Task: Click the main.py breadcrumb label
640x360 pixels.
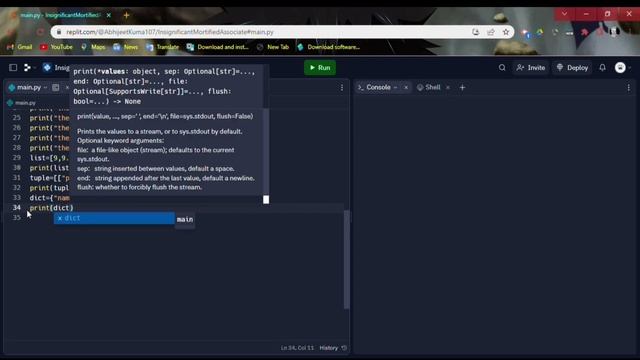Action: pyautogui.click(x=25, y=103)
